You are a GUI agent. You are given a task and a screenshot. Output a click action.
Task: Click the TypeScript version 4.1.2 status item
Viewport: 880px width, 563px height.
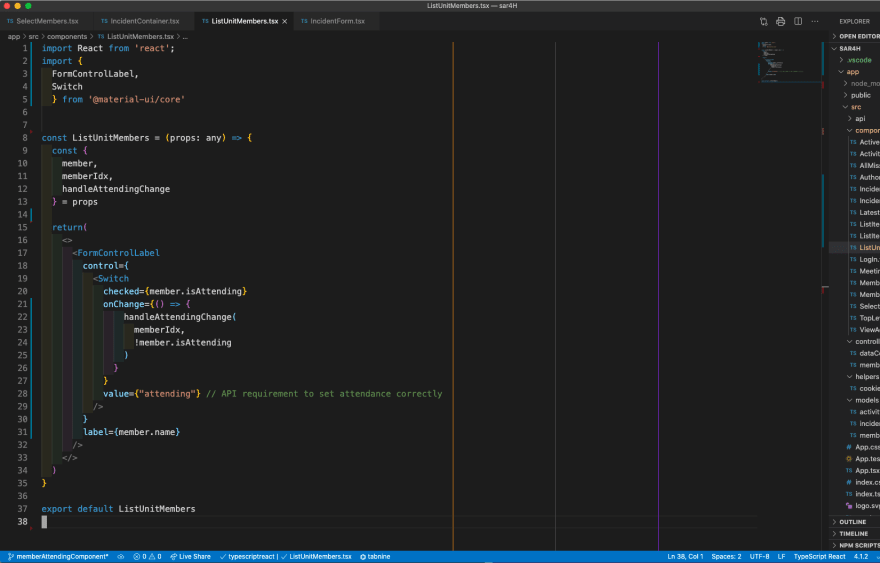pos(861,556)
